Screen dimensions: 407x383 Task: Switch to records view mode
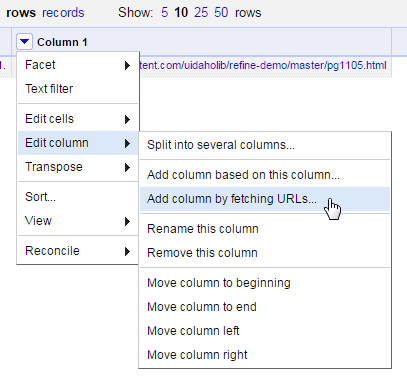(x=63, y=13)
